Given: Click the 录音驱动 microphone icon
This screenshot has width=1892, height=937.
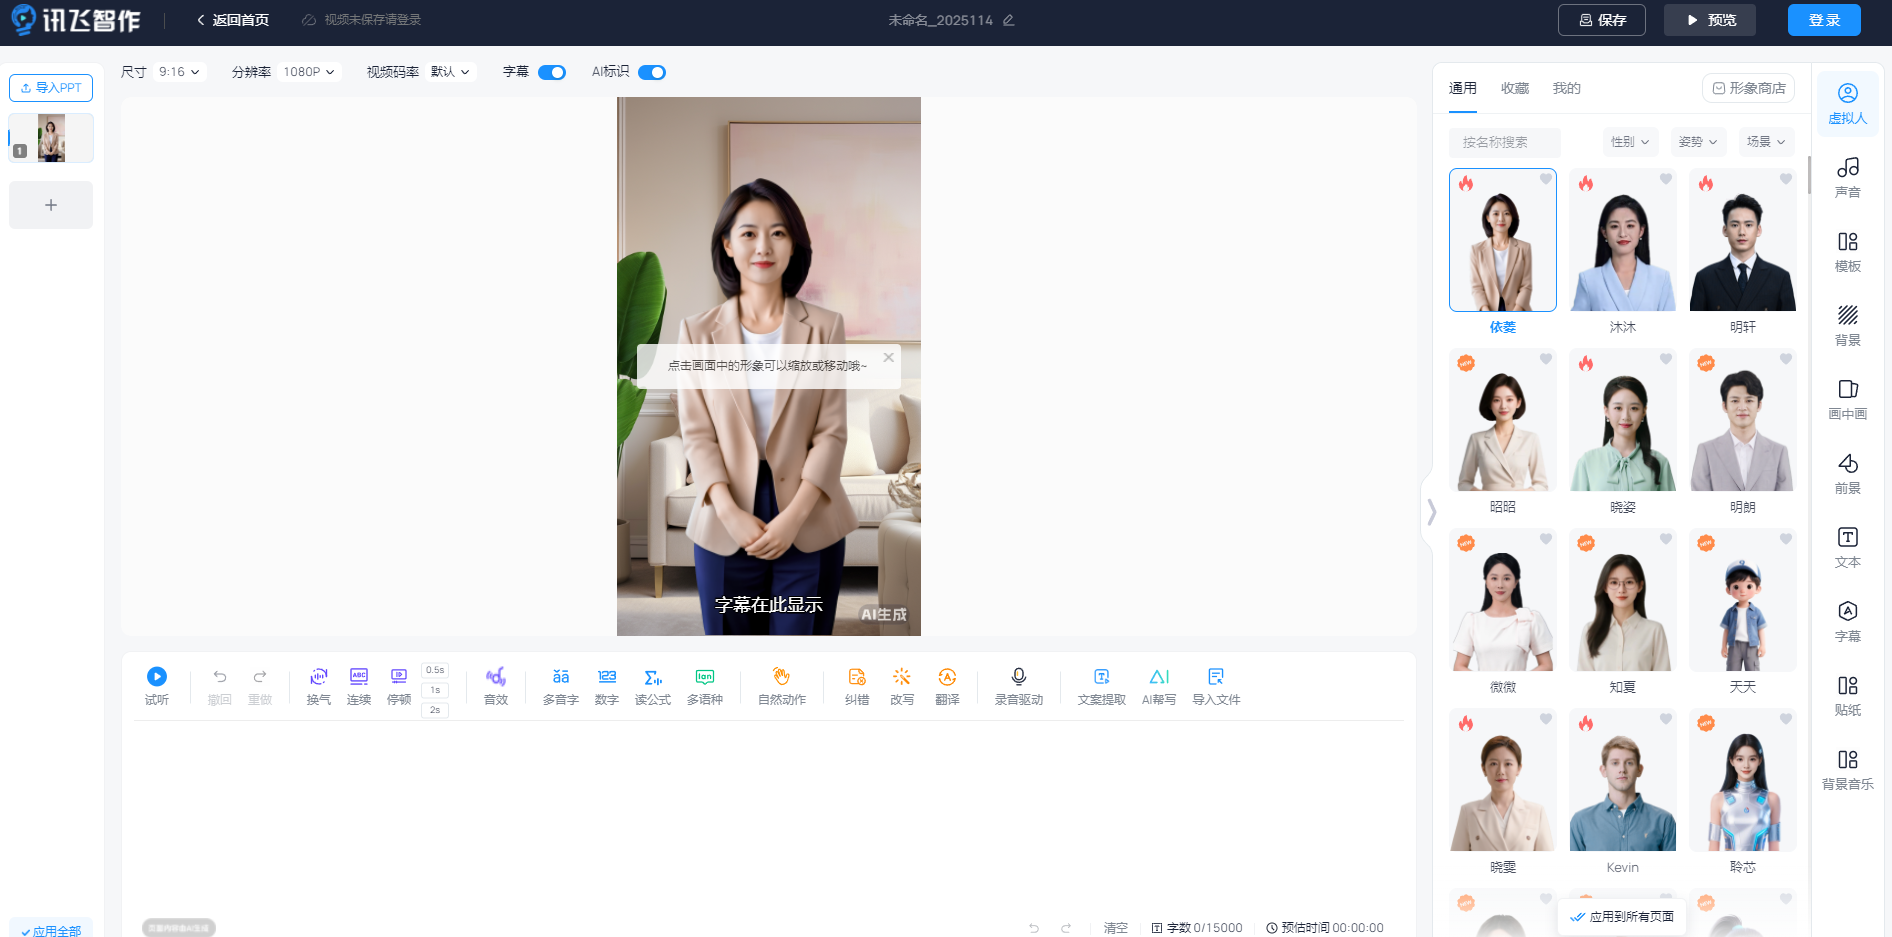Looking at the screenshot, I should coord(1018,677).
